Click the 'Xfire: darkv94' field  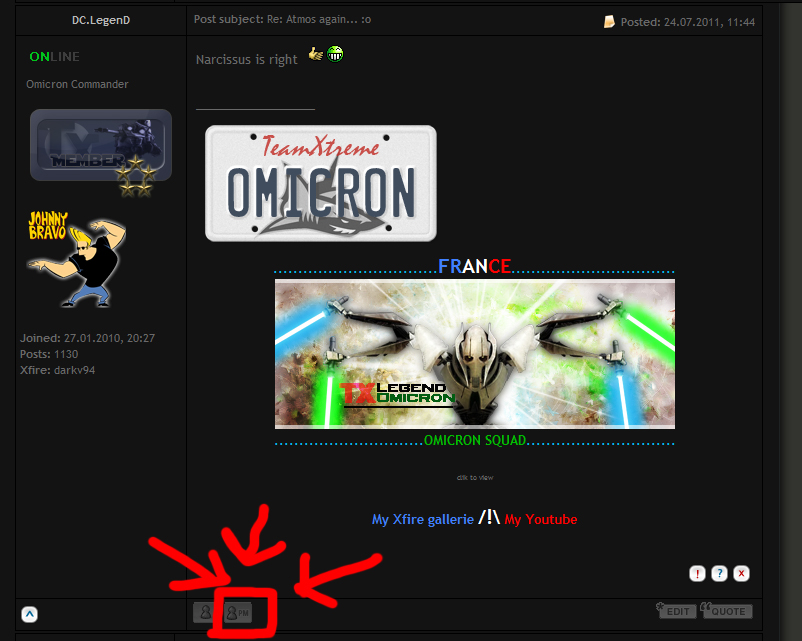coord(57,370)
